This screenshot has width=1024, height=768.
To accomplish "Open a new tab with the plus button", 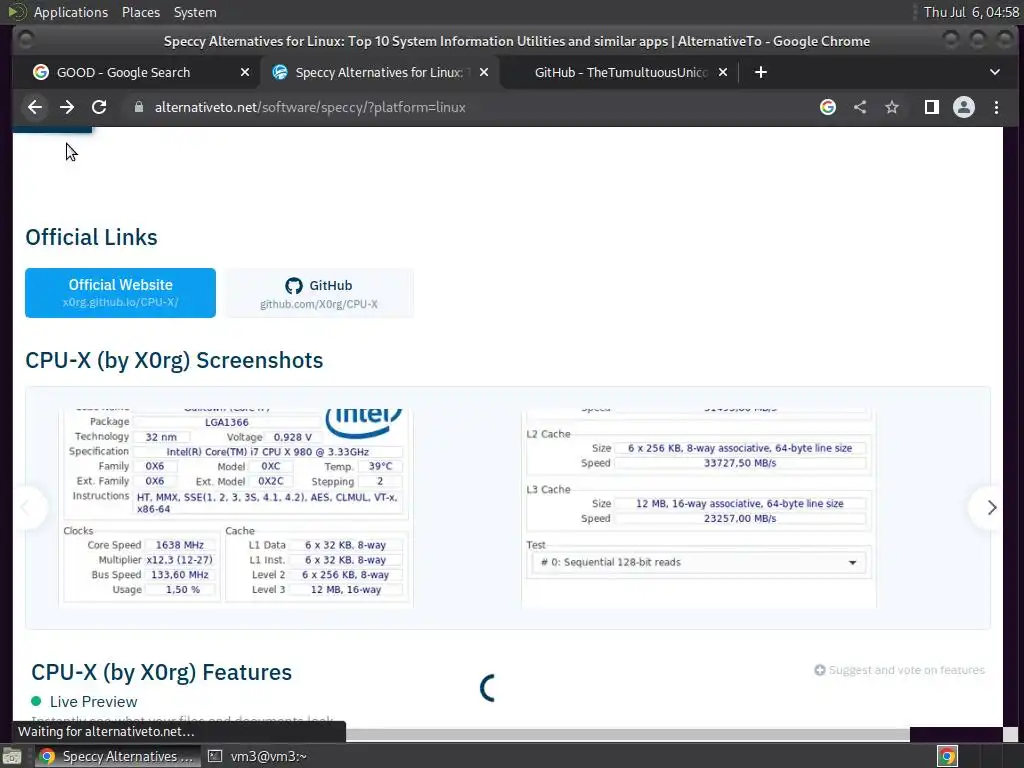I will coord(761,72).
